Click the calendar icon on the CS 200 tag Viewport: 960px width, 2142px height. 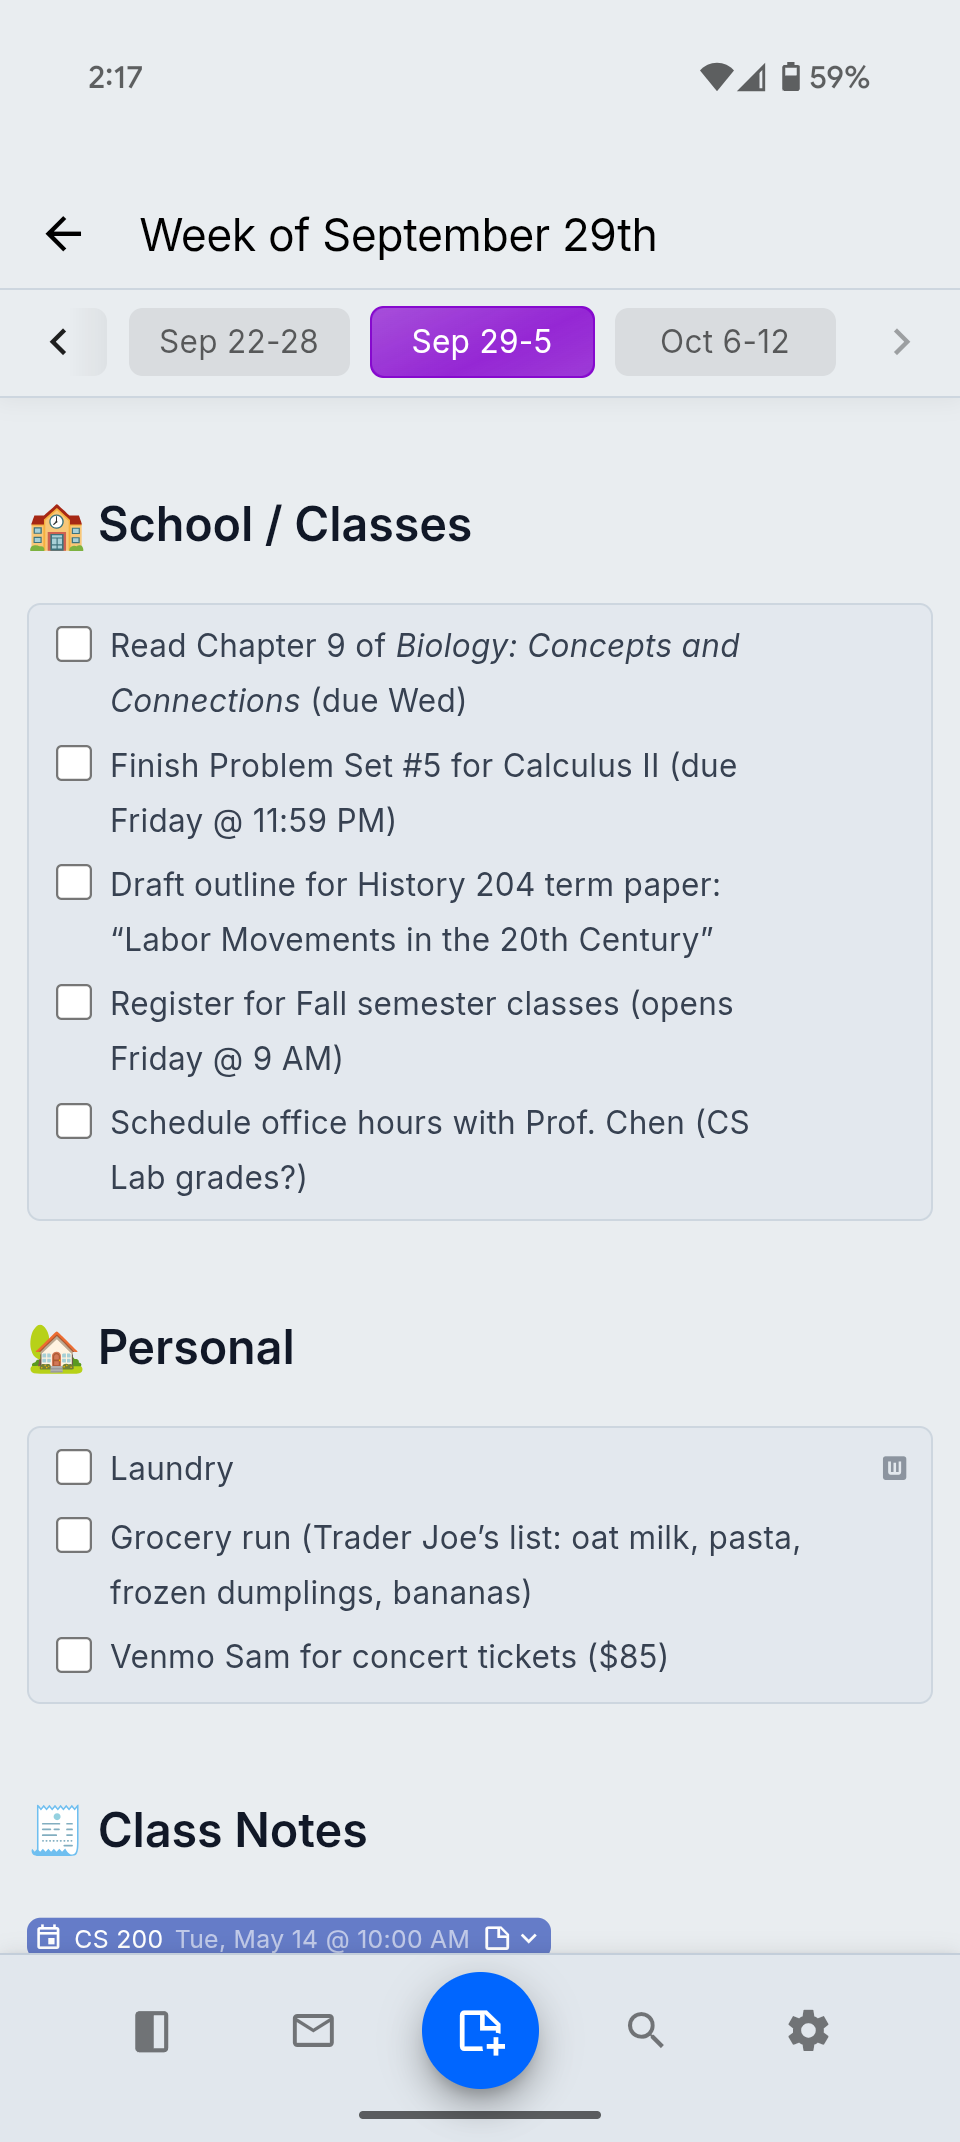[49, 1937]
